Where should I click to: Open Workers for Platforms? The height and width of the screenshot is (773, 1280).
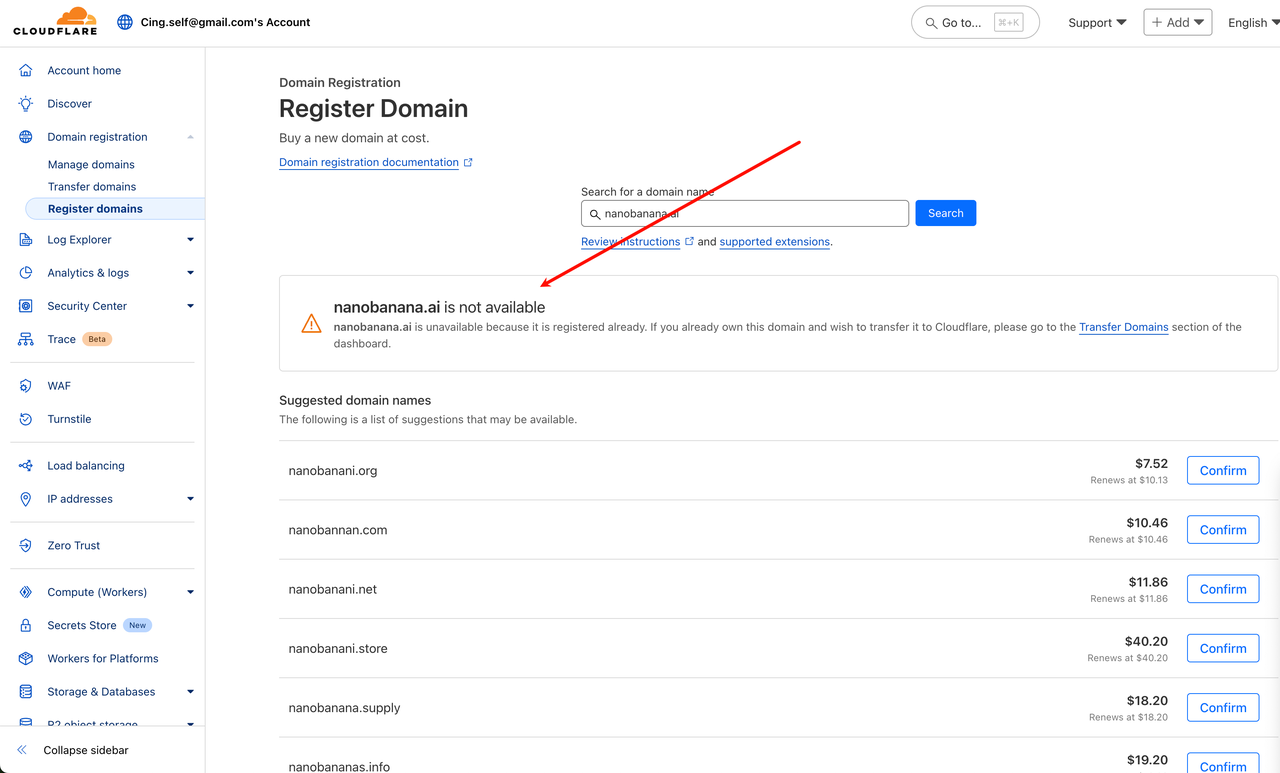click(102, 659)
